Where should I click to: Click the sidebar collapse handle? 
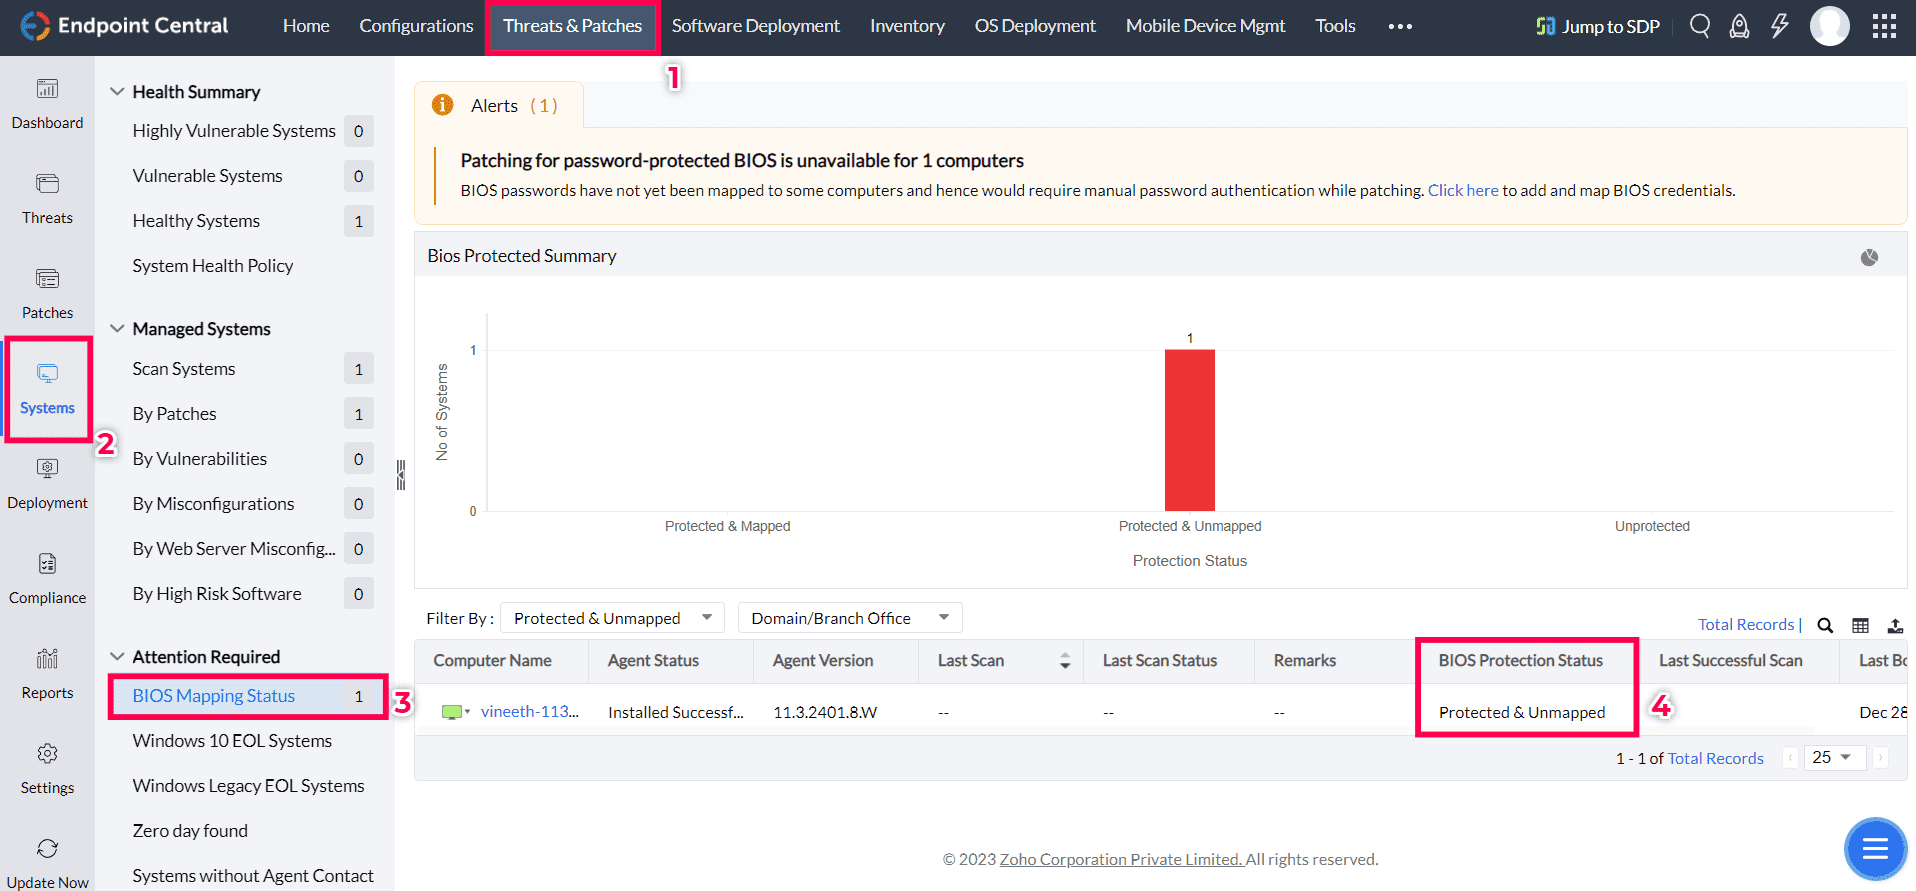tap(401, 474)
